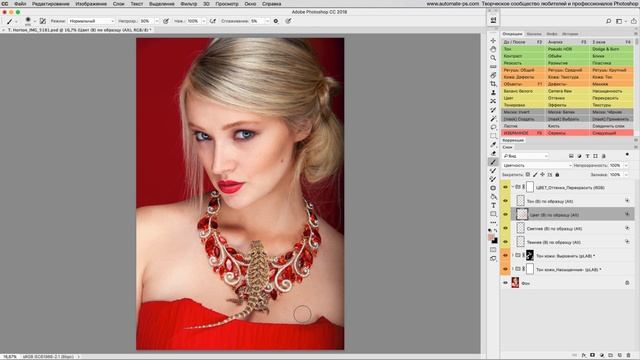Hide the Светлее (B) по образцу layer

click(505, 228)
